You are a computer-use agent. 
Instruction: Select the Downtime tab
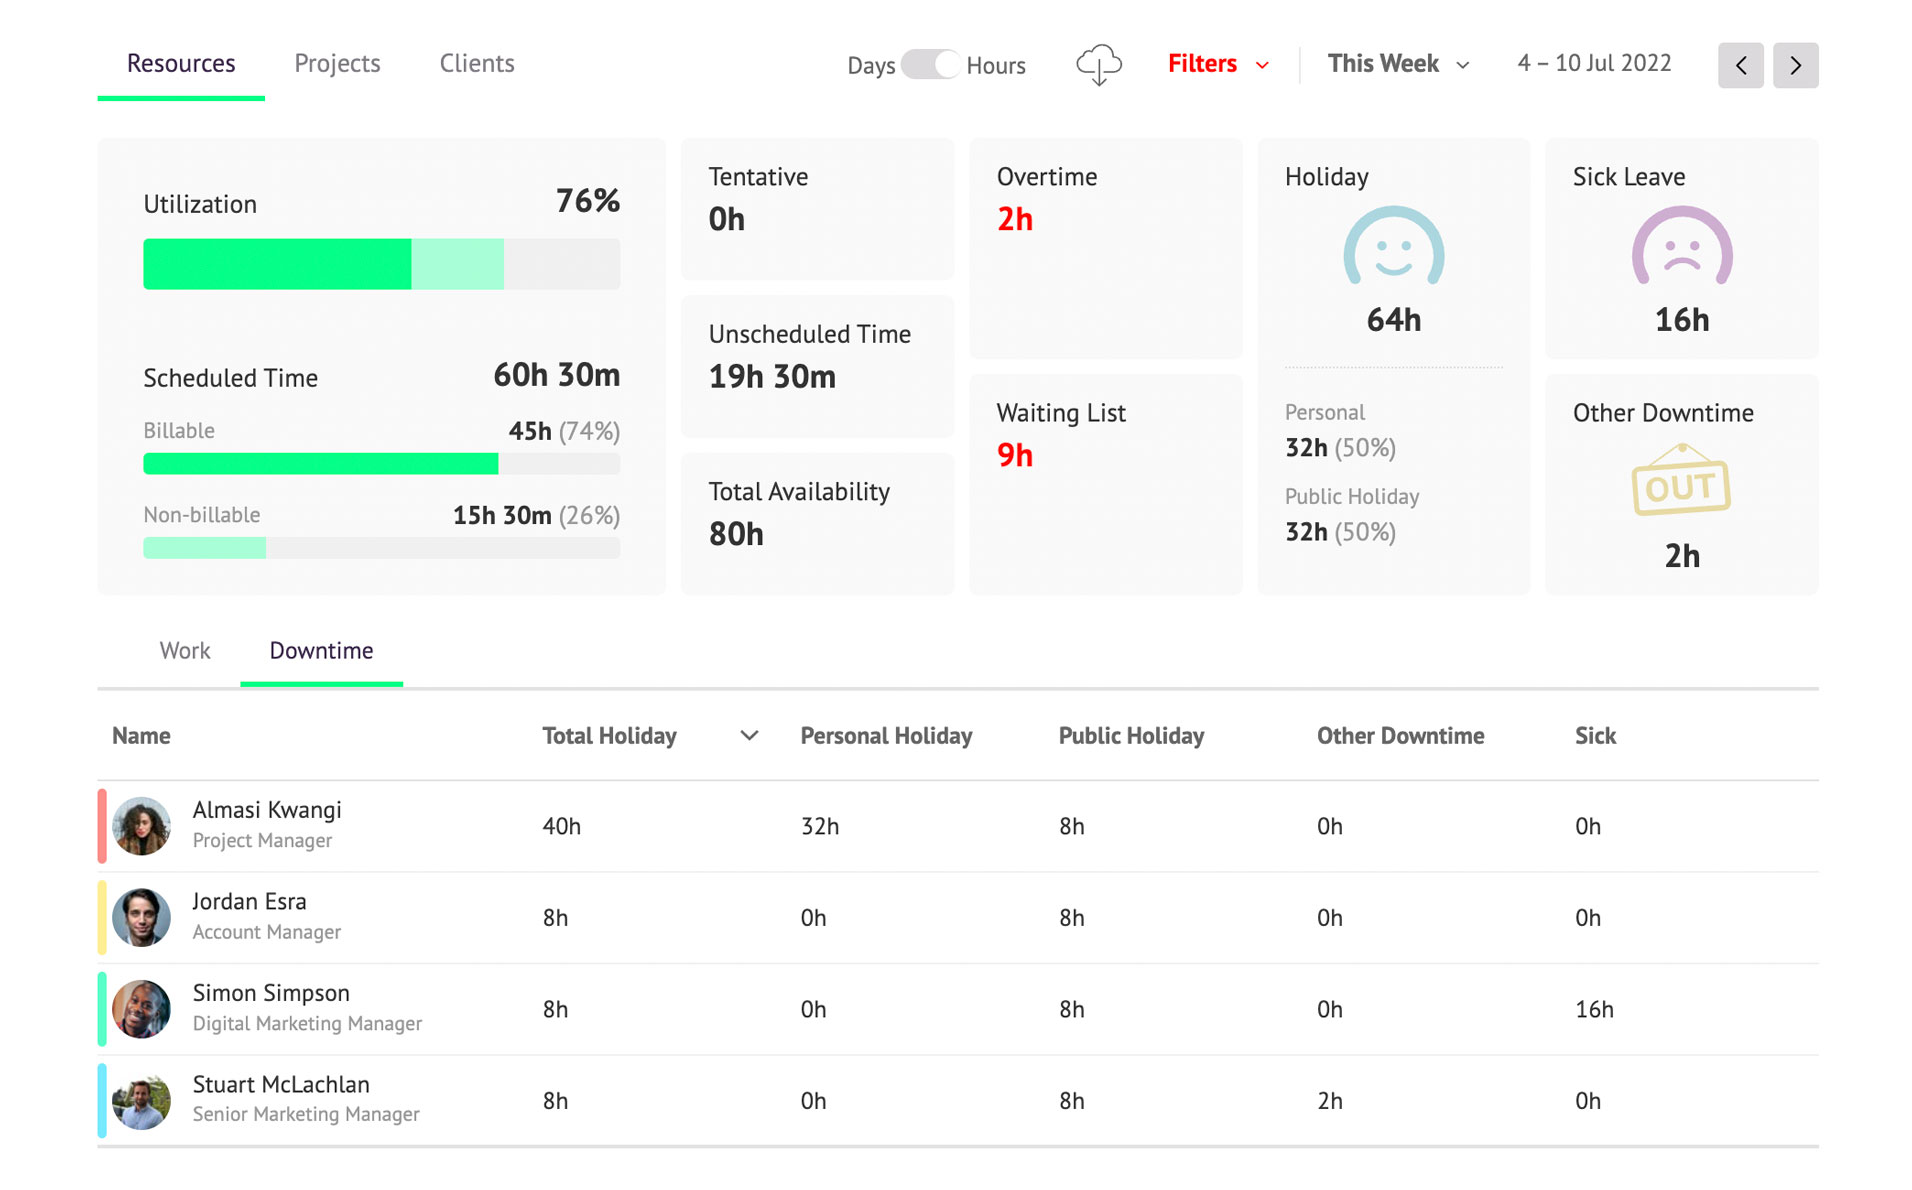pos(321,651)
